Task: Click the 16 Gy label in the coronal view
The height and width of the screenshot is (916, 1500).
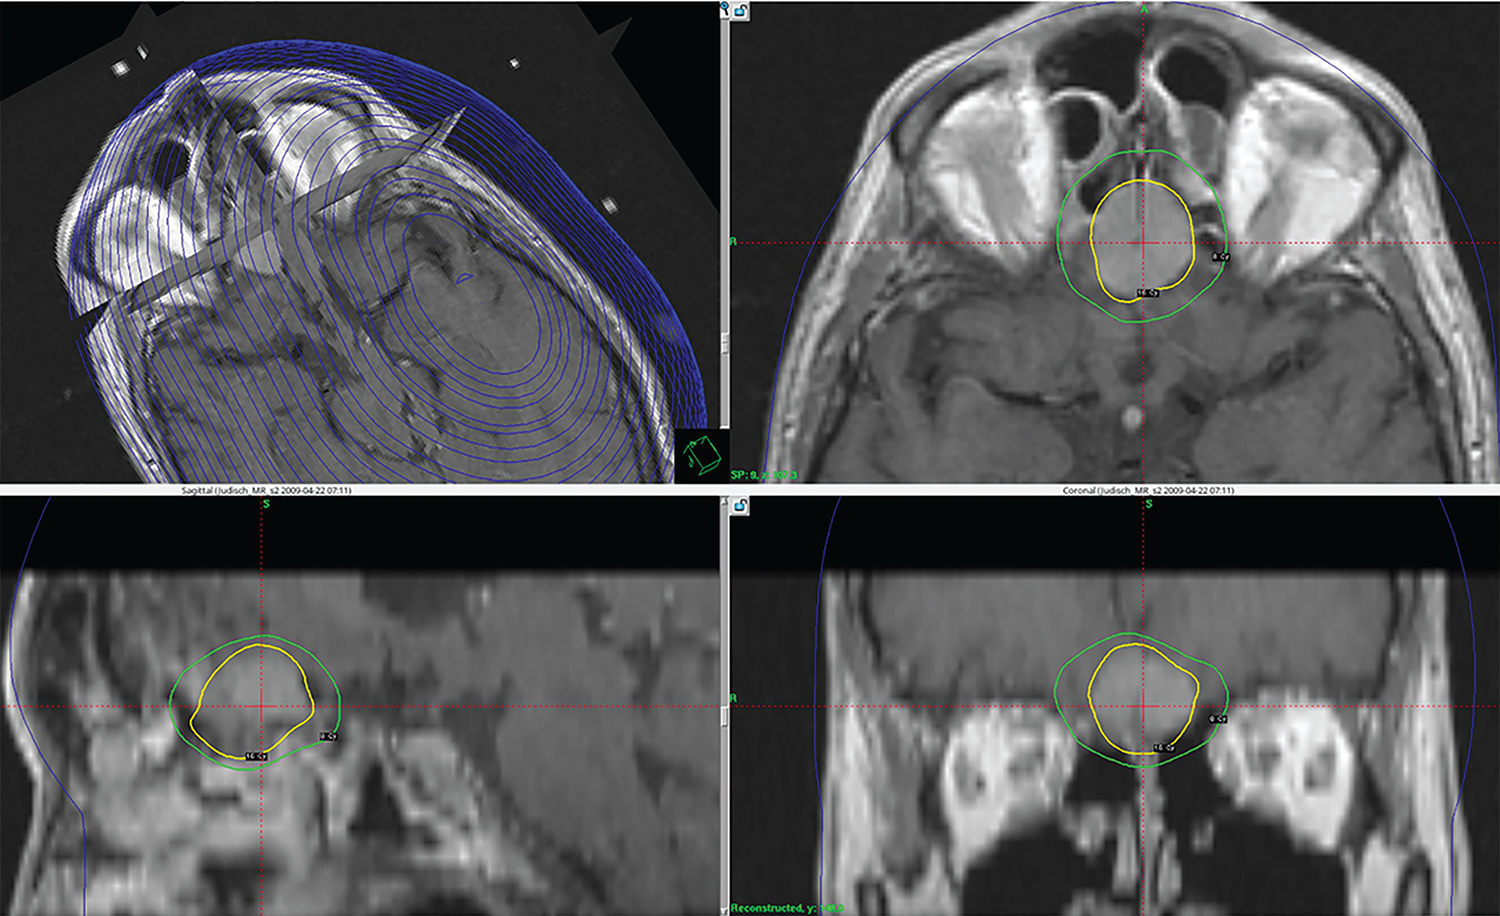Action: (1163, 748)
